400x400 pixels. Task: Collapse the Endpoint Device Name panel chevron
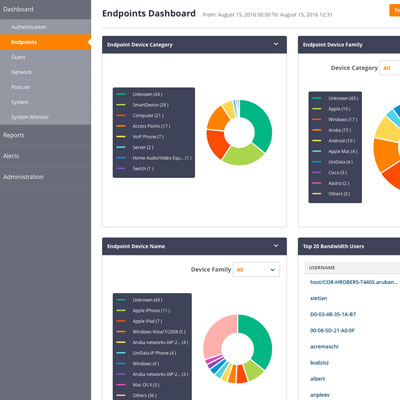276,246
